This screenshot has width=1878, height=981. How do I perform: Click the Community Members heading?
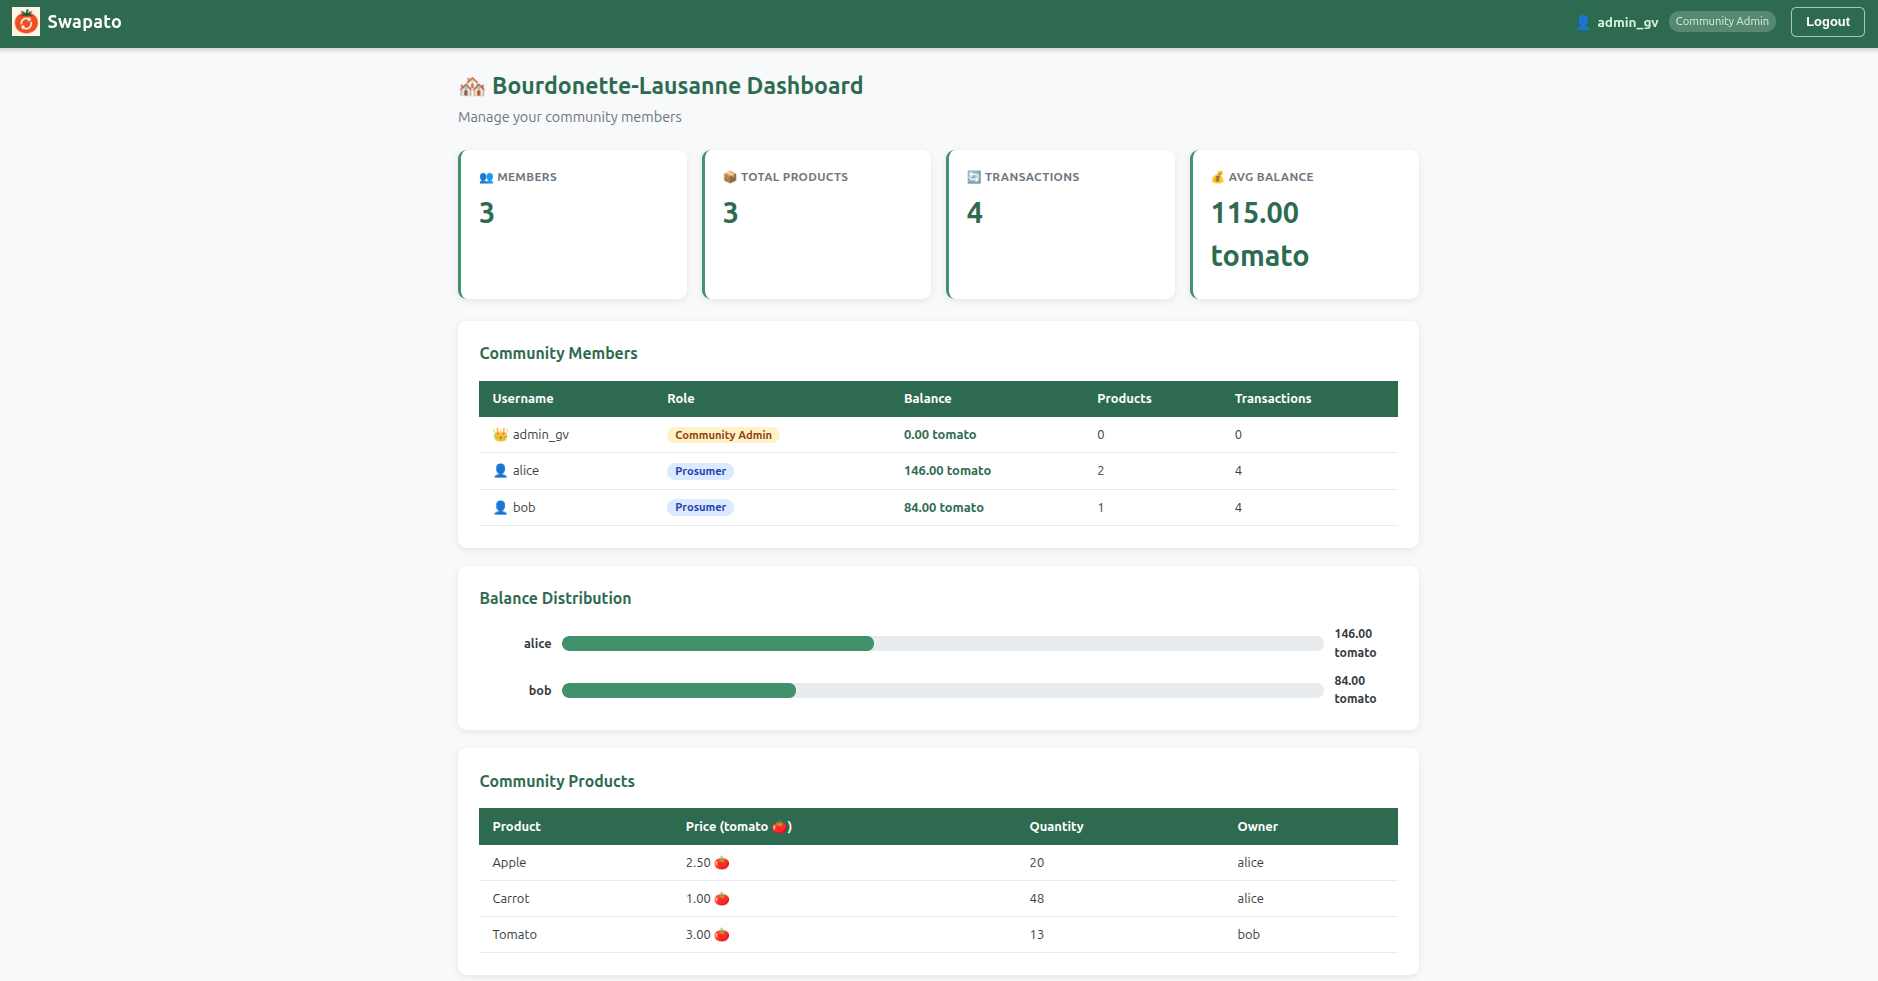(558, 354)
